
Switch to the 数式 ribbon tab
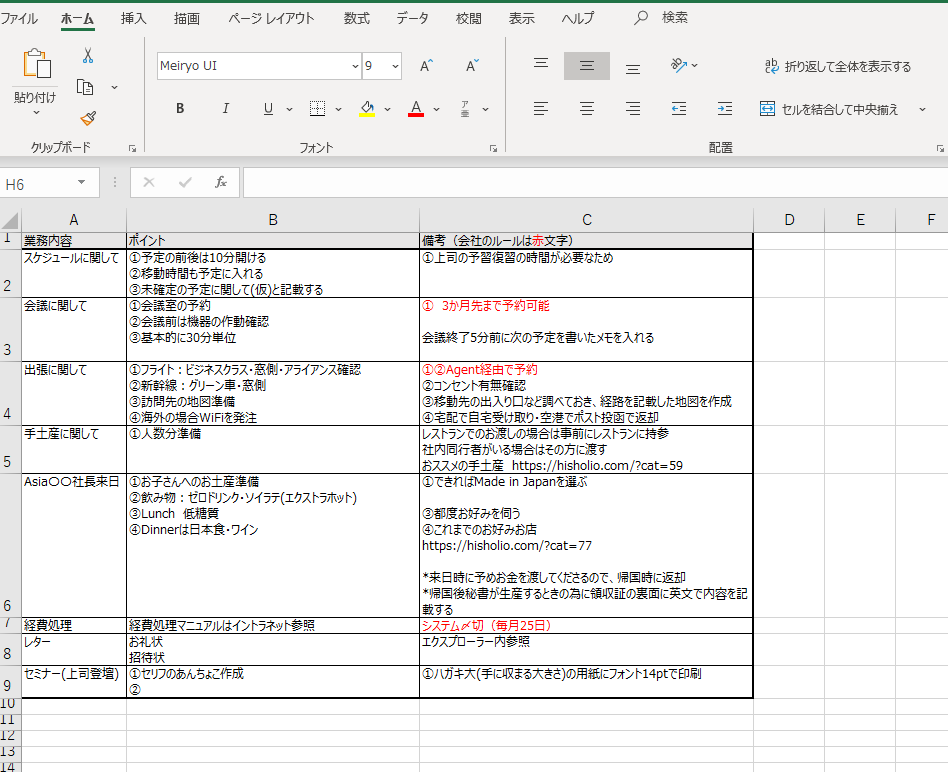click(x=356, y=18)
